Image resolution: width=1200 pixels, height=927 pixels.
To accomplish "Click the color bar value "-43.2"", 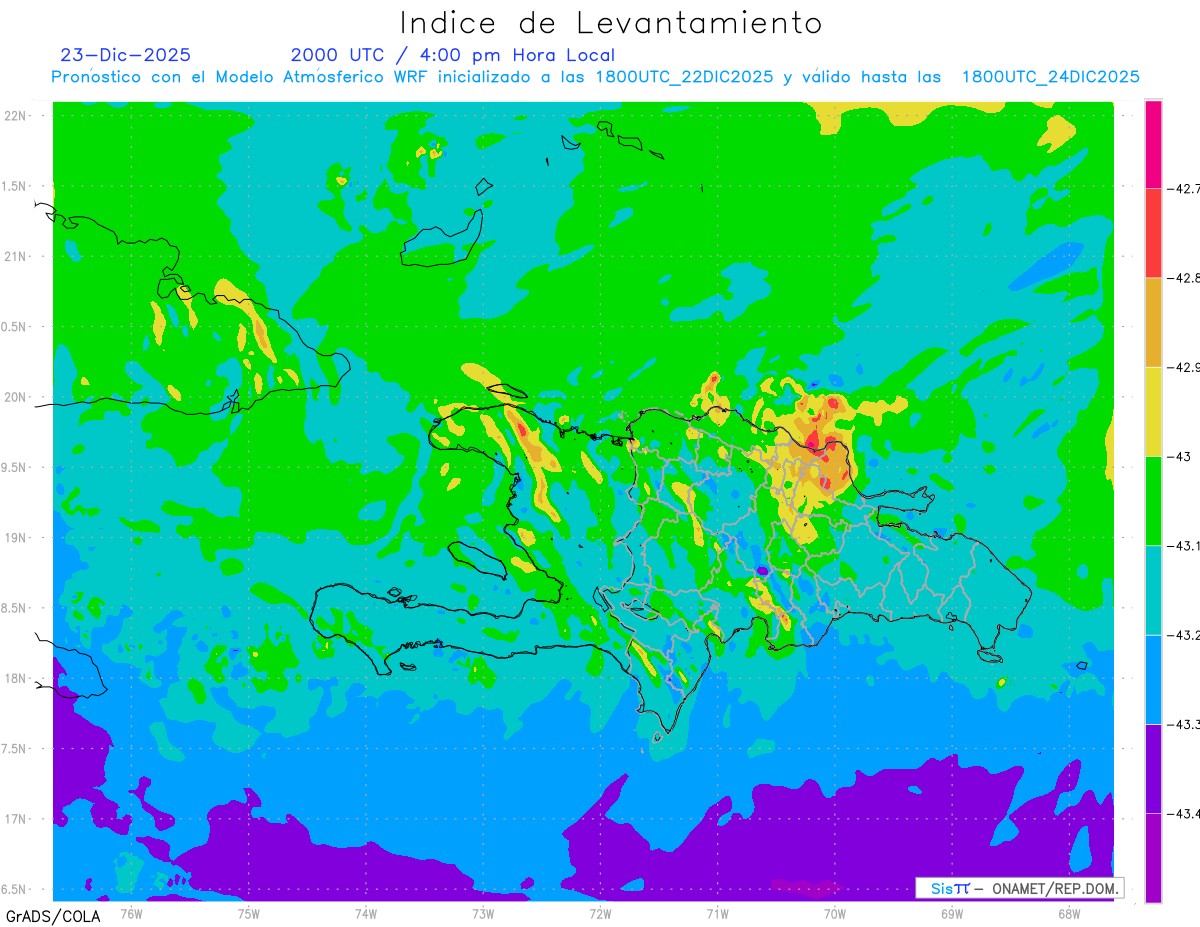I will pos(1184,634).
